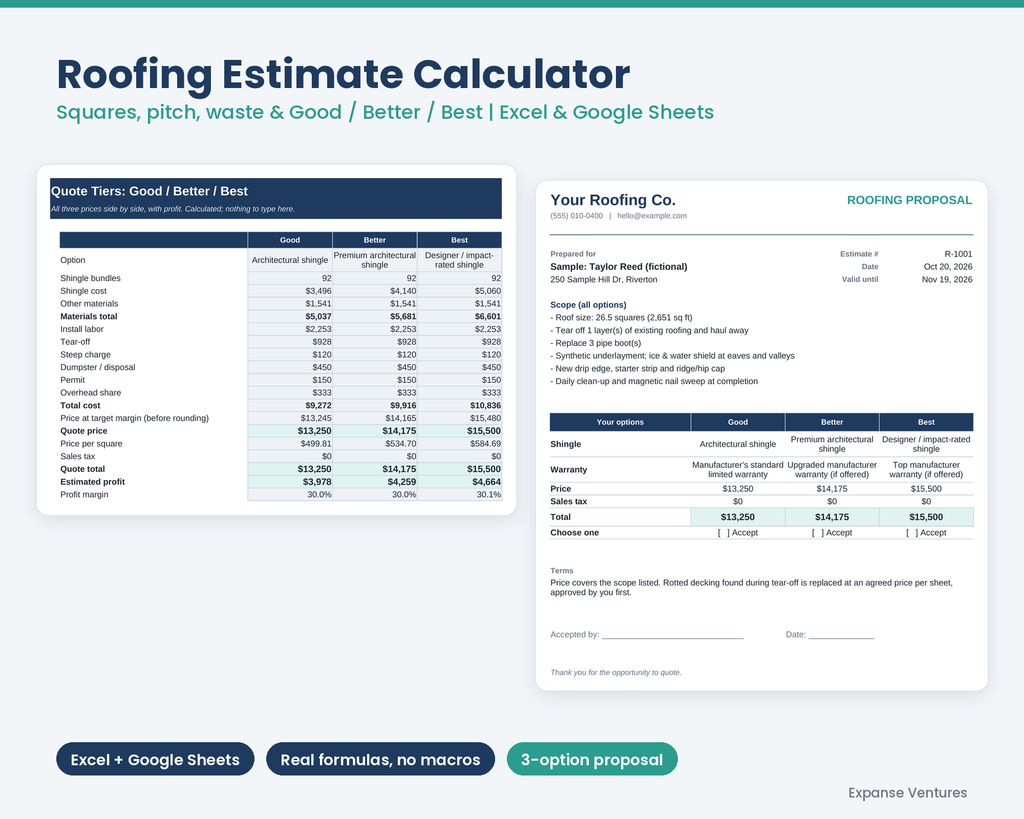Click the address '250 Sample Hill Dr, Riverton'

pos(603,280)
